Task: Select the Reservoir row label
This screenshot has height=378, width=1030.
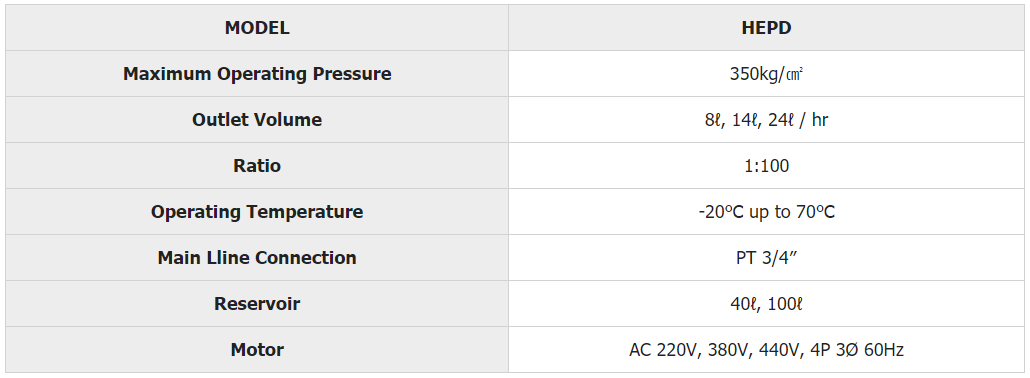Action: click(257, 304)
